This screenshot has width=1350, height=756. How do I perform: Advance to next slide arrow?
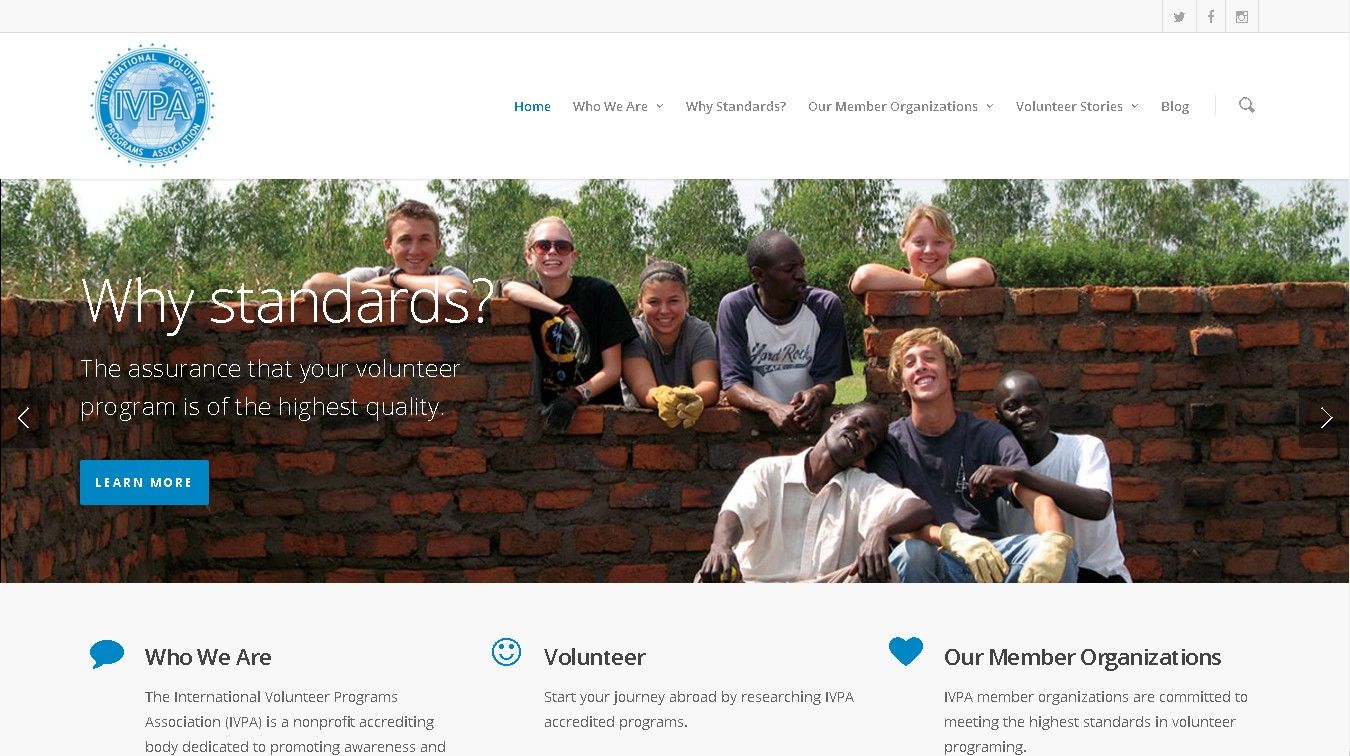click(1326, 418)
